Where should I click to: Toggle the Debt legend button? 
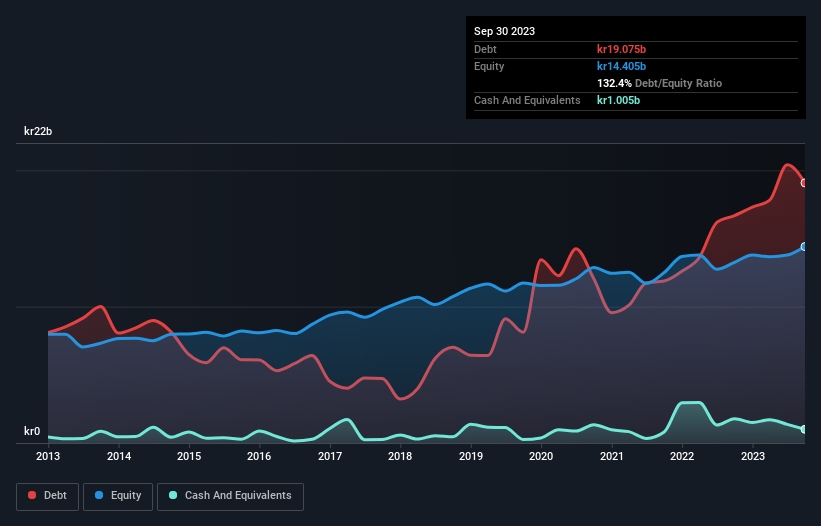coord(48,496)
